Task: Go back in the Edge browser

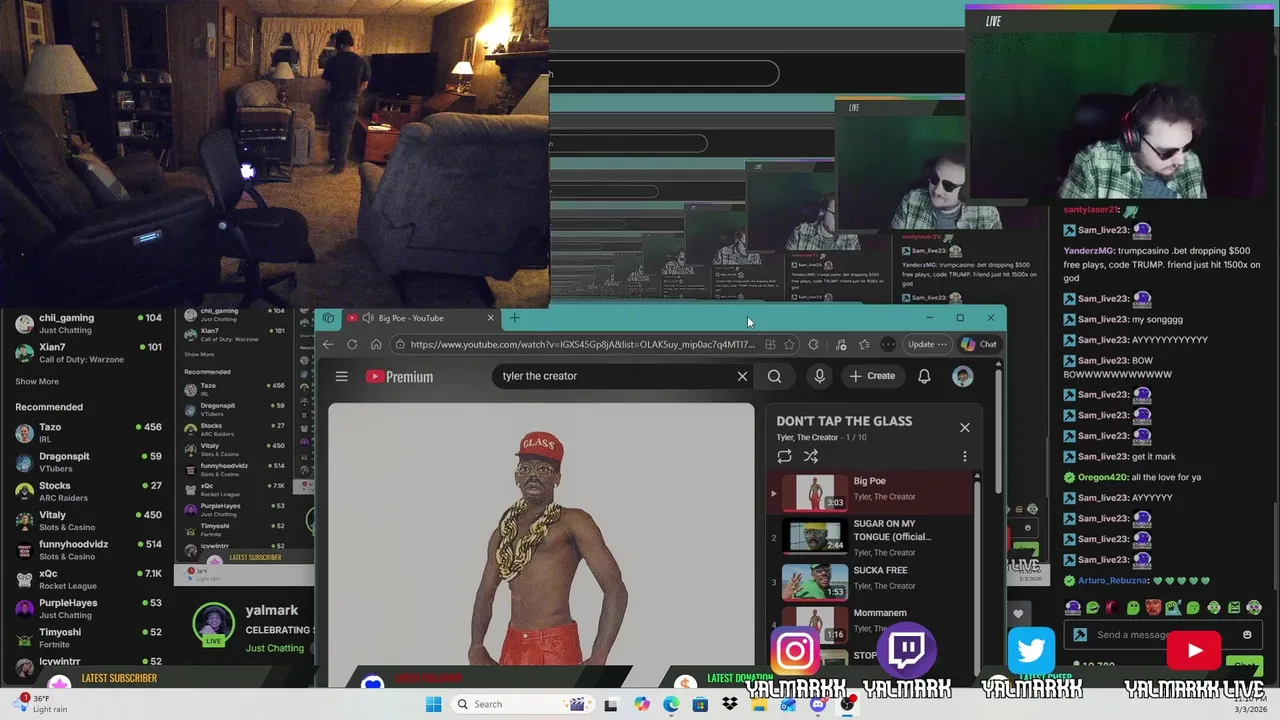Action: coord(328,344)
